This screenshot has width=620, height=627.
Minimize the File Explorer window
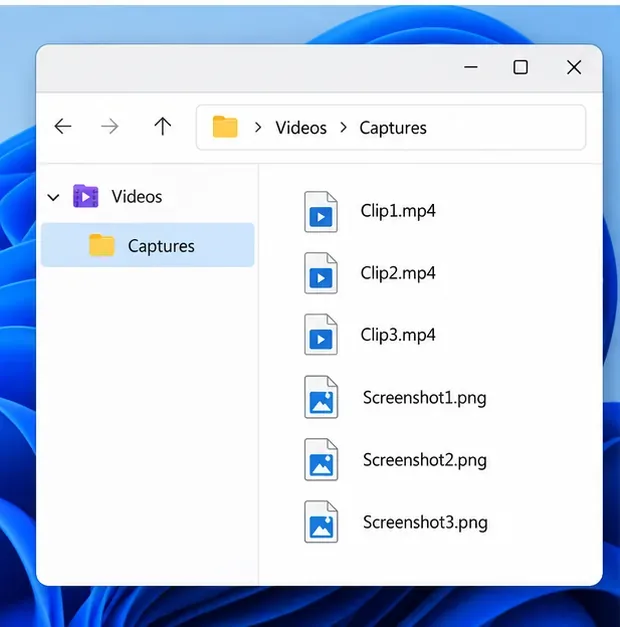[x=471, y=67]
